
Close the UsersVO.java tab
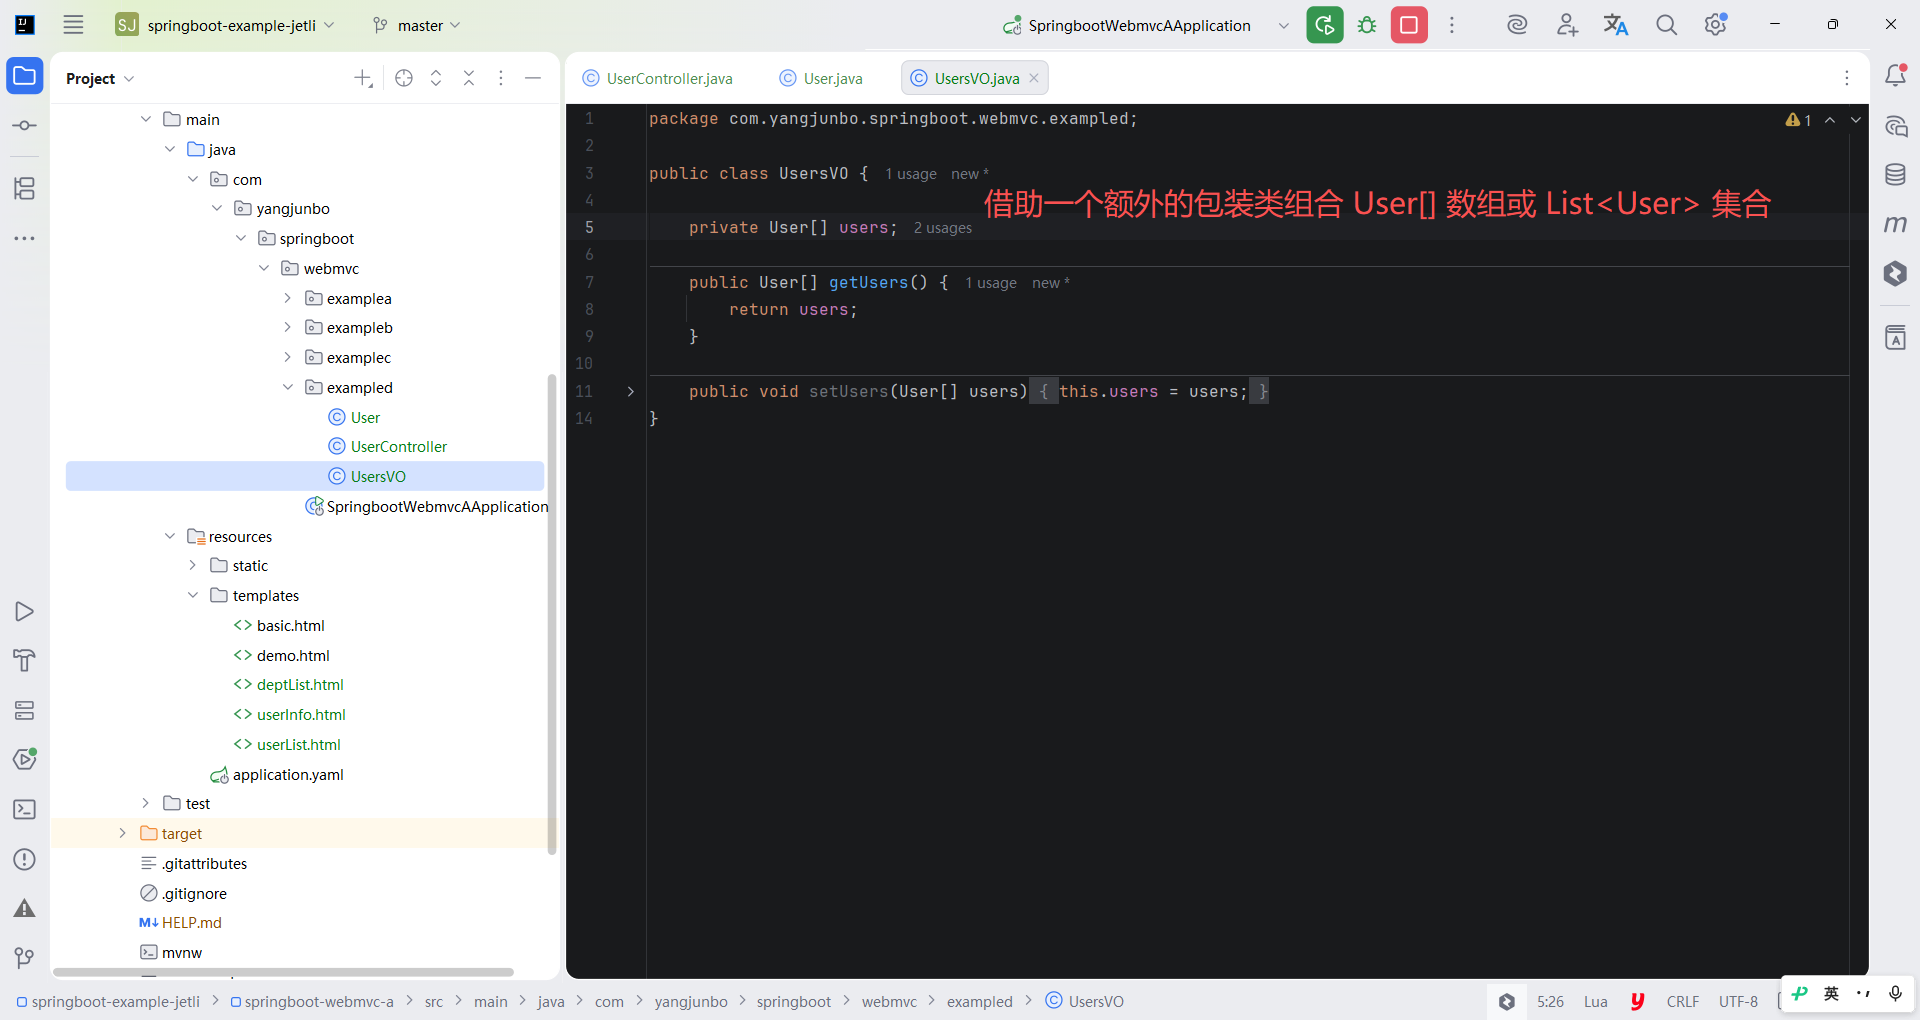1034,78
